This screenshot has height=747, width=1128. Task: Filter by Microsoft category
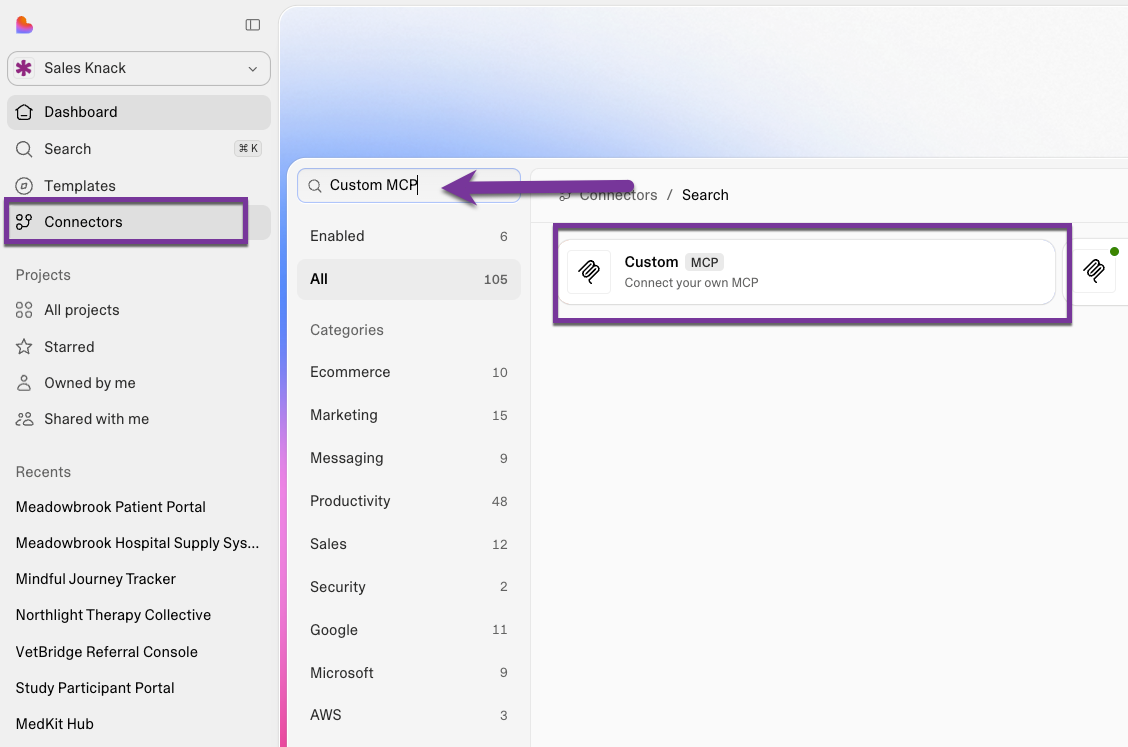tap(409, 672)
